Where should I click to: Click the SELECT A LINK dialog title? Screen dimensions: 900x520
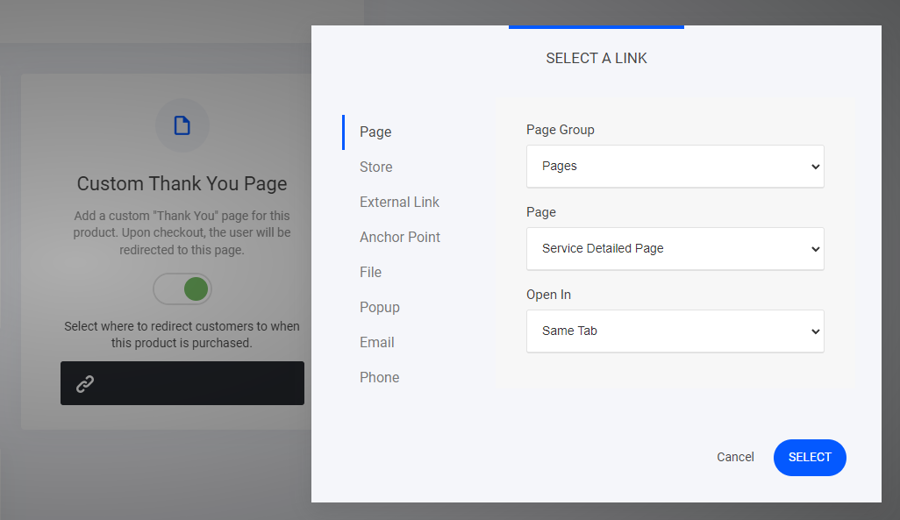pyautogui.click(x=596, y=58)
